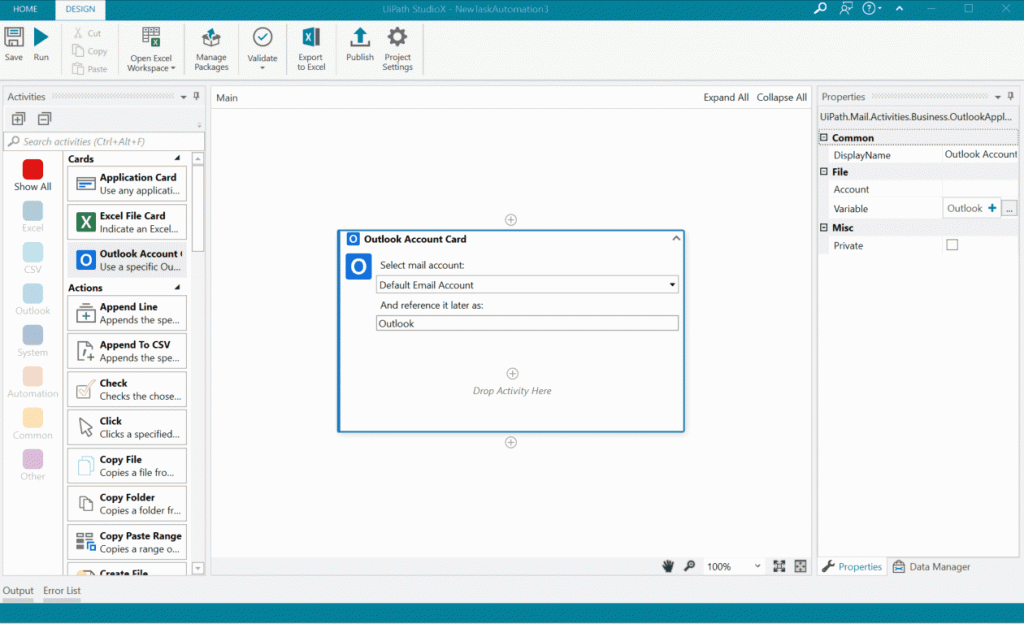The width and height of the screenshot is (1024, 624).
Task: Click Collapse All in designer
Action: (781, 97)
